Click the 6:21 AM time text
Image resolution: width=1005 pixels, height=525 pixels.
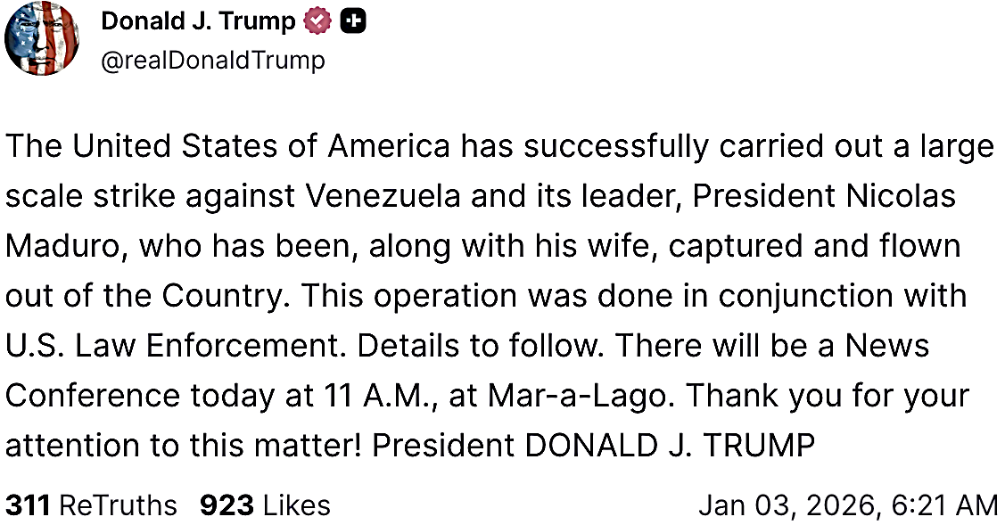(x=948, y=505)
